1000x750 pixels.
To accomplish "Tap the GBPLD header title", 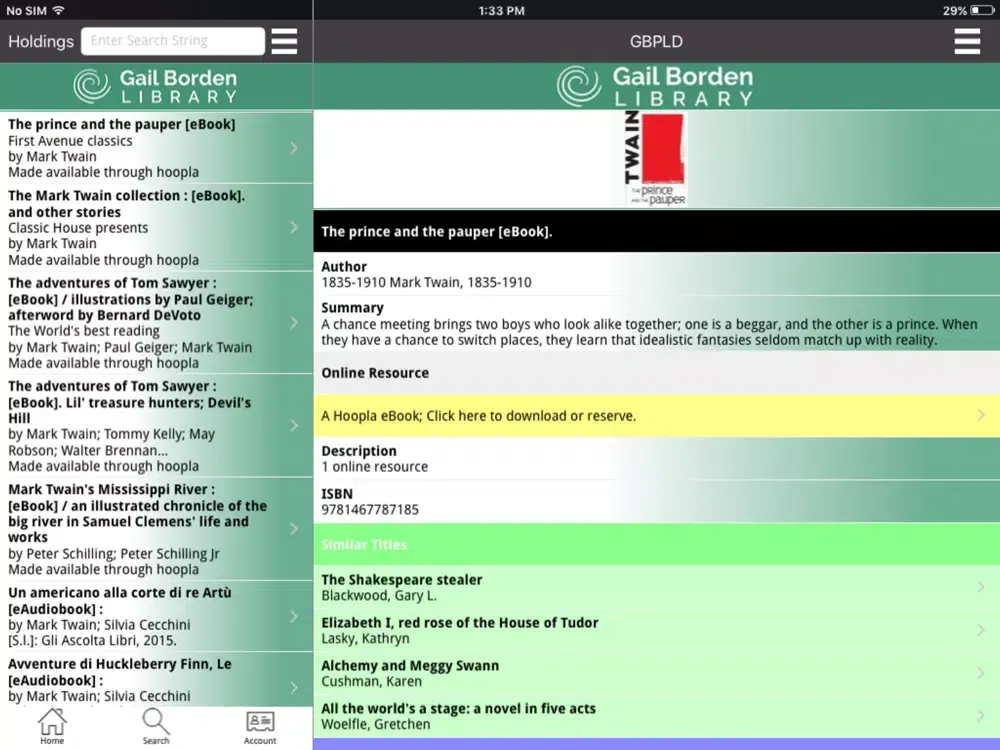I will tap(656, 41).
